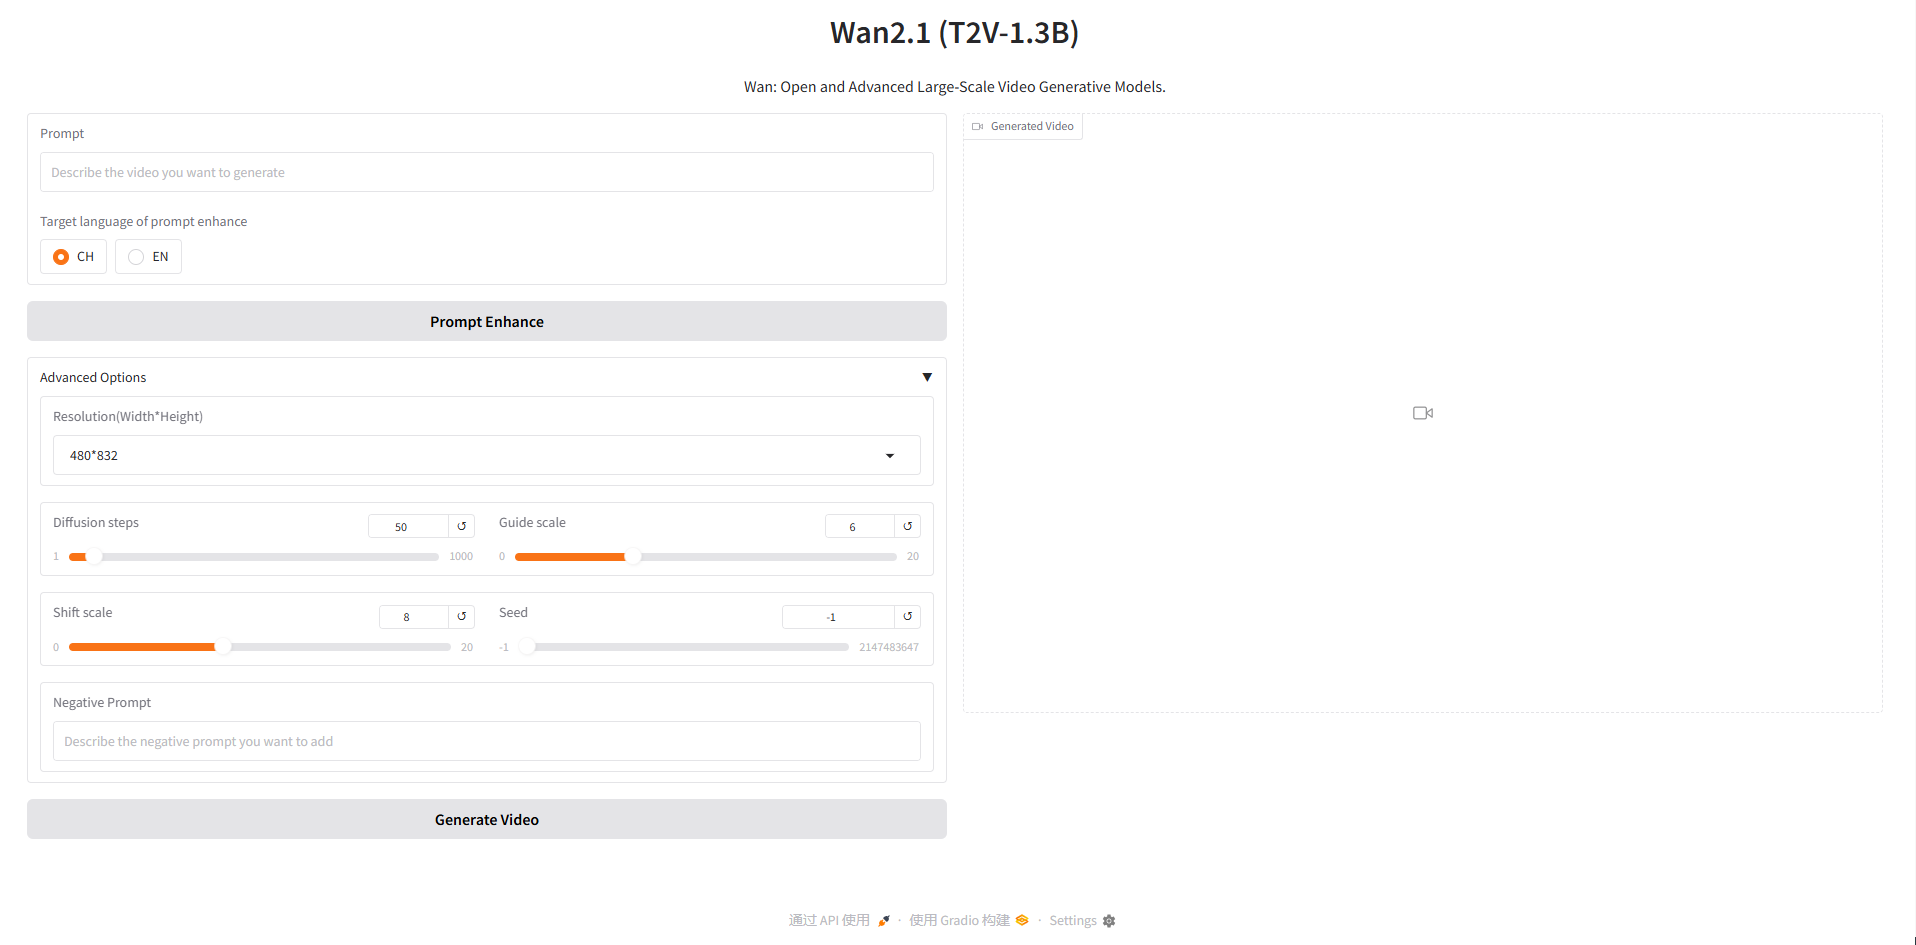The height and width of the screenshot is (945, 1916).
Task: Click the Shift scale slider track
Action: 259,647
